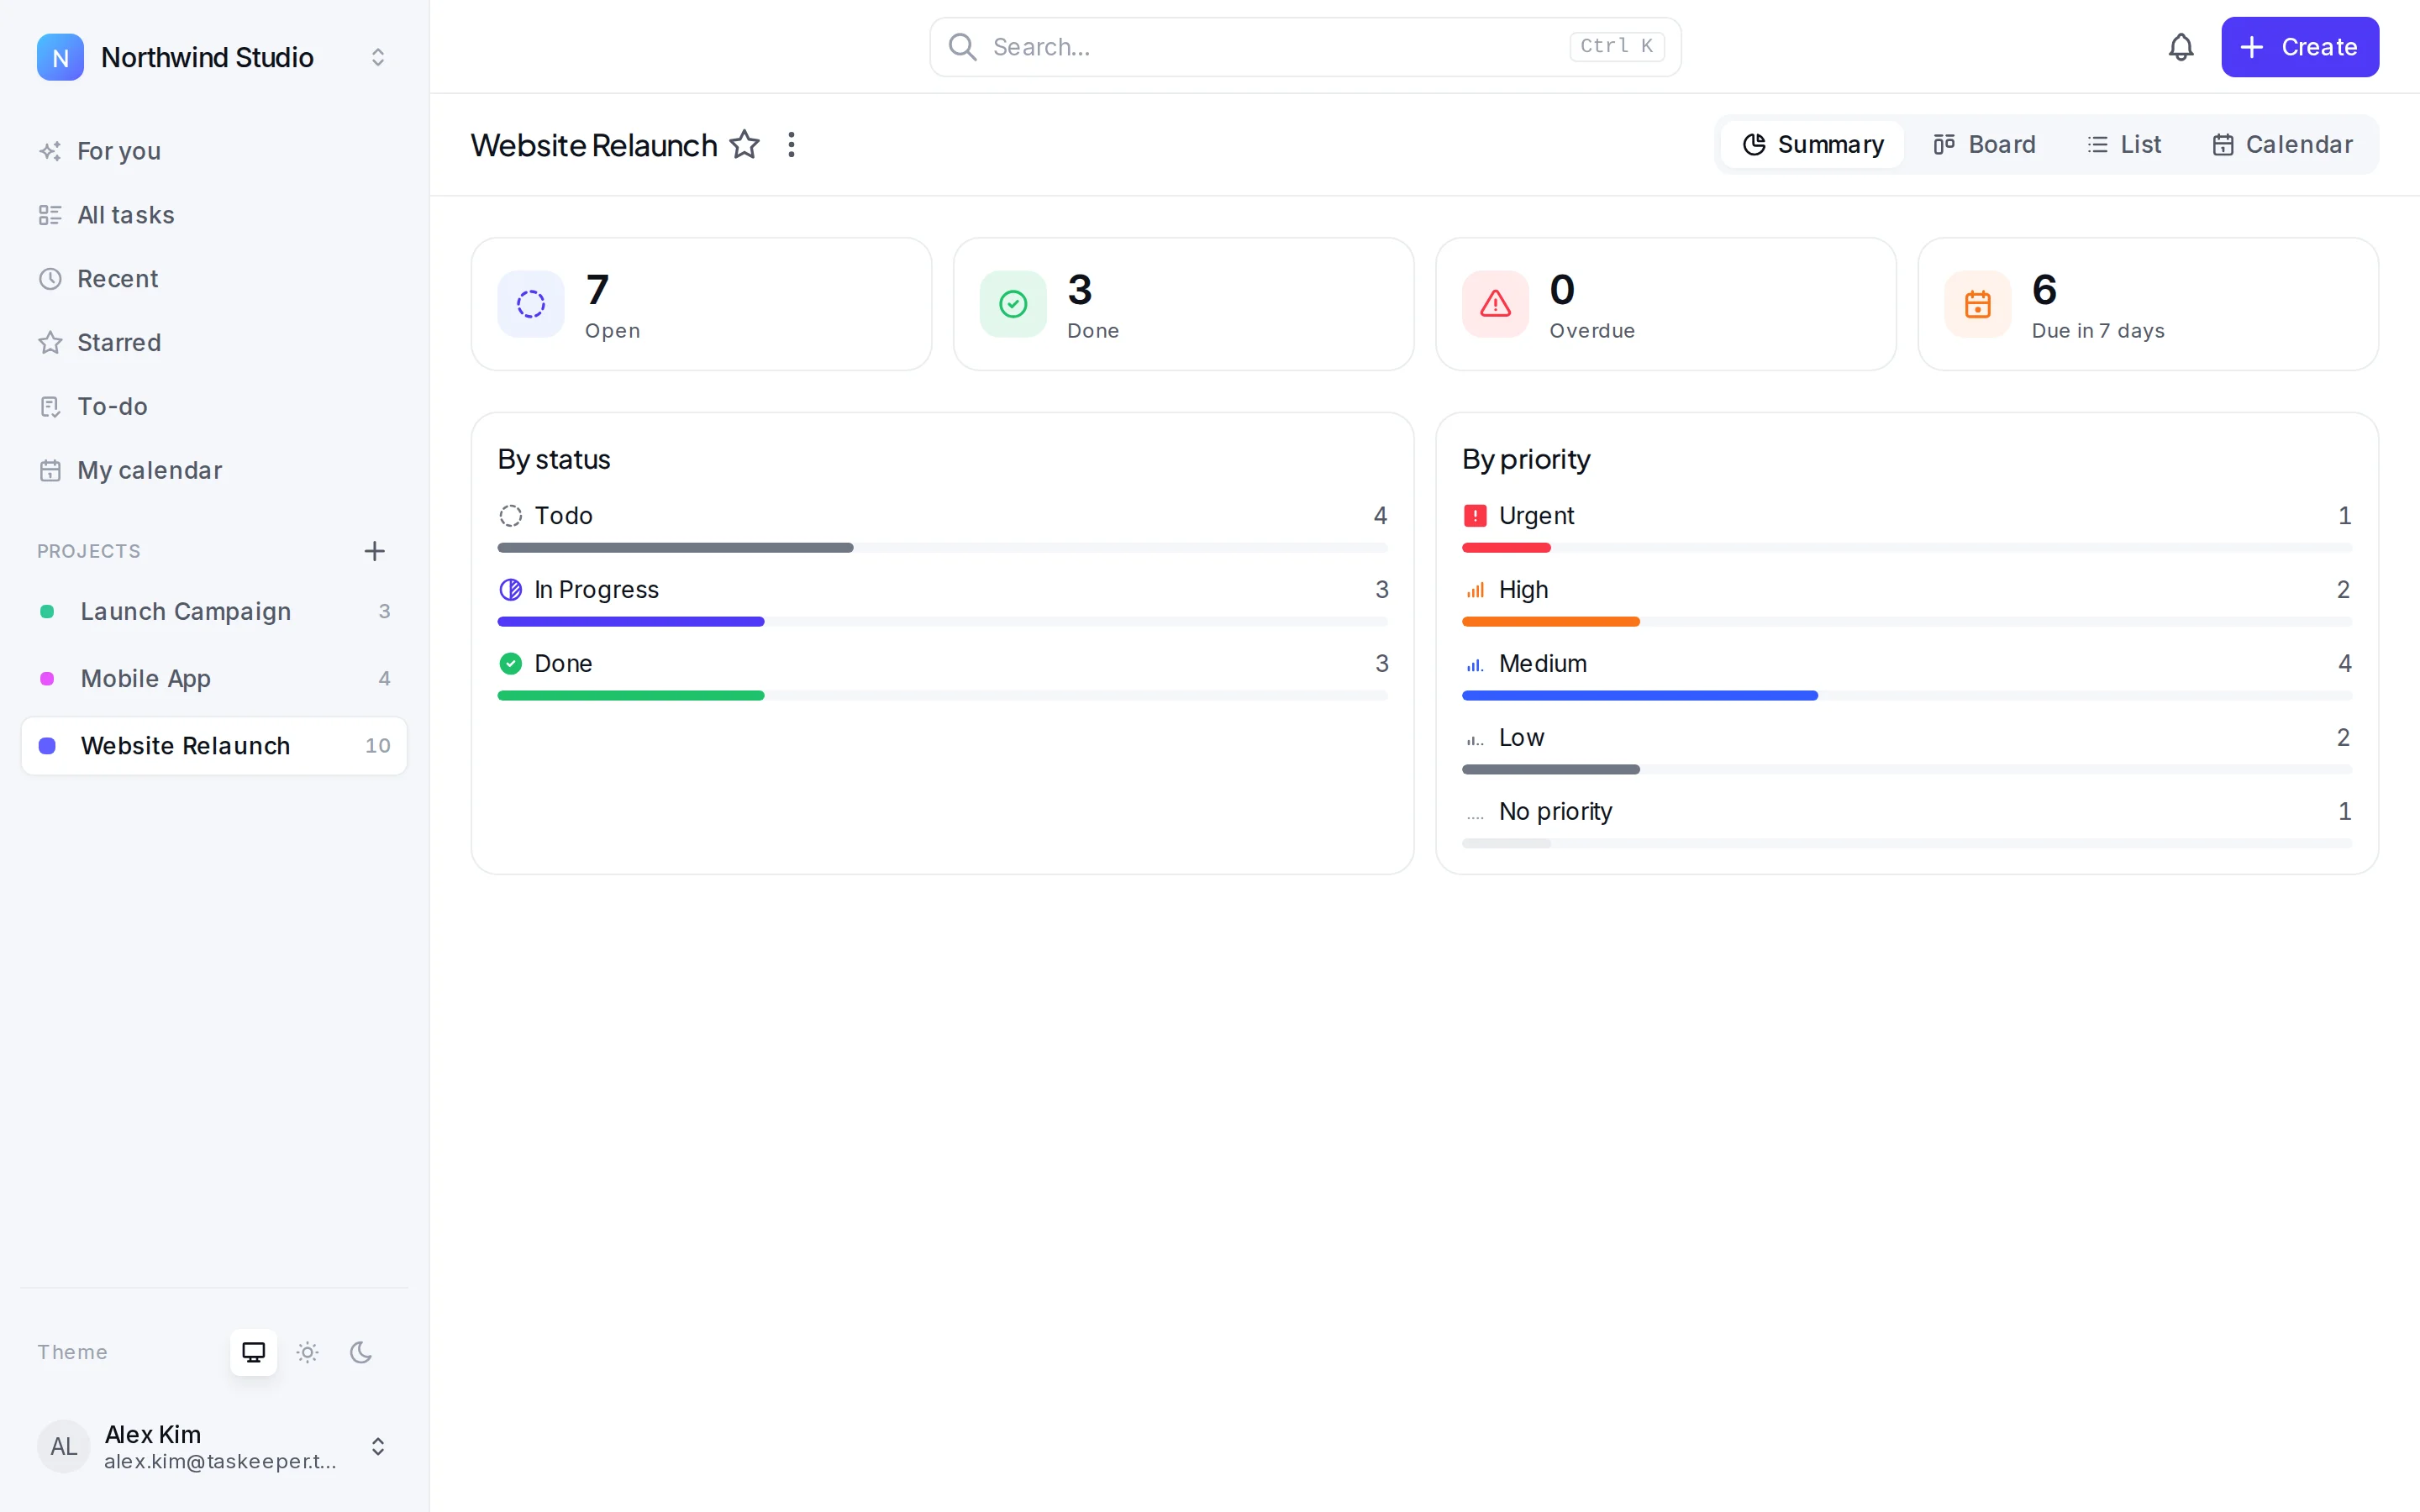Viewport: 2420px width, 1512px height.
Task: Switch to the Board view tab
Action: (x=1984, y=145)
